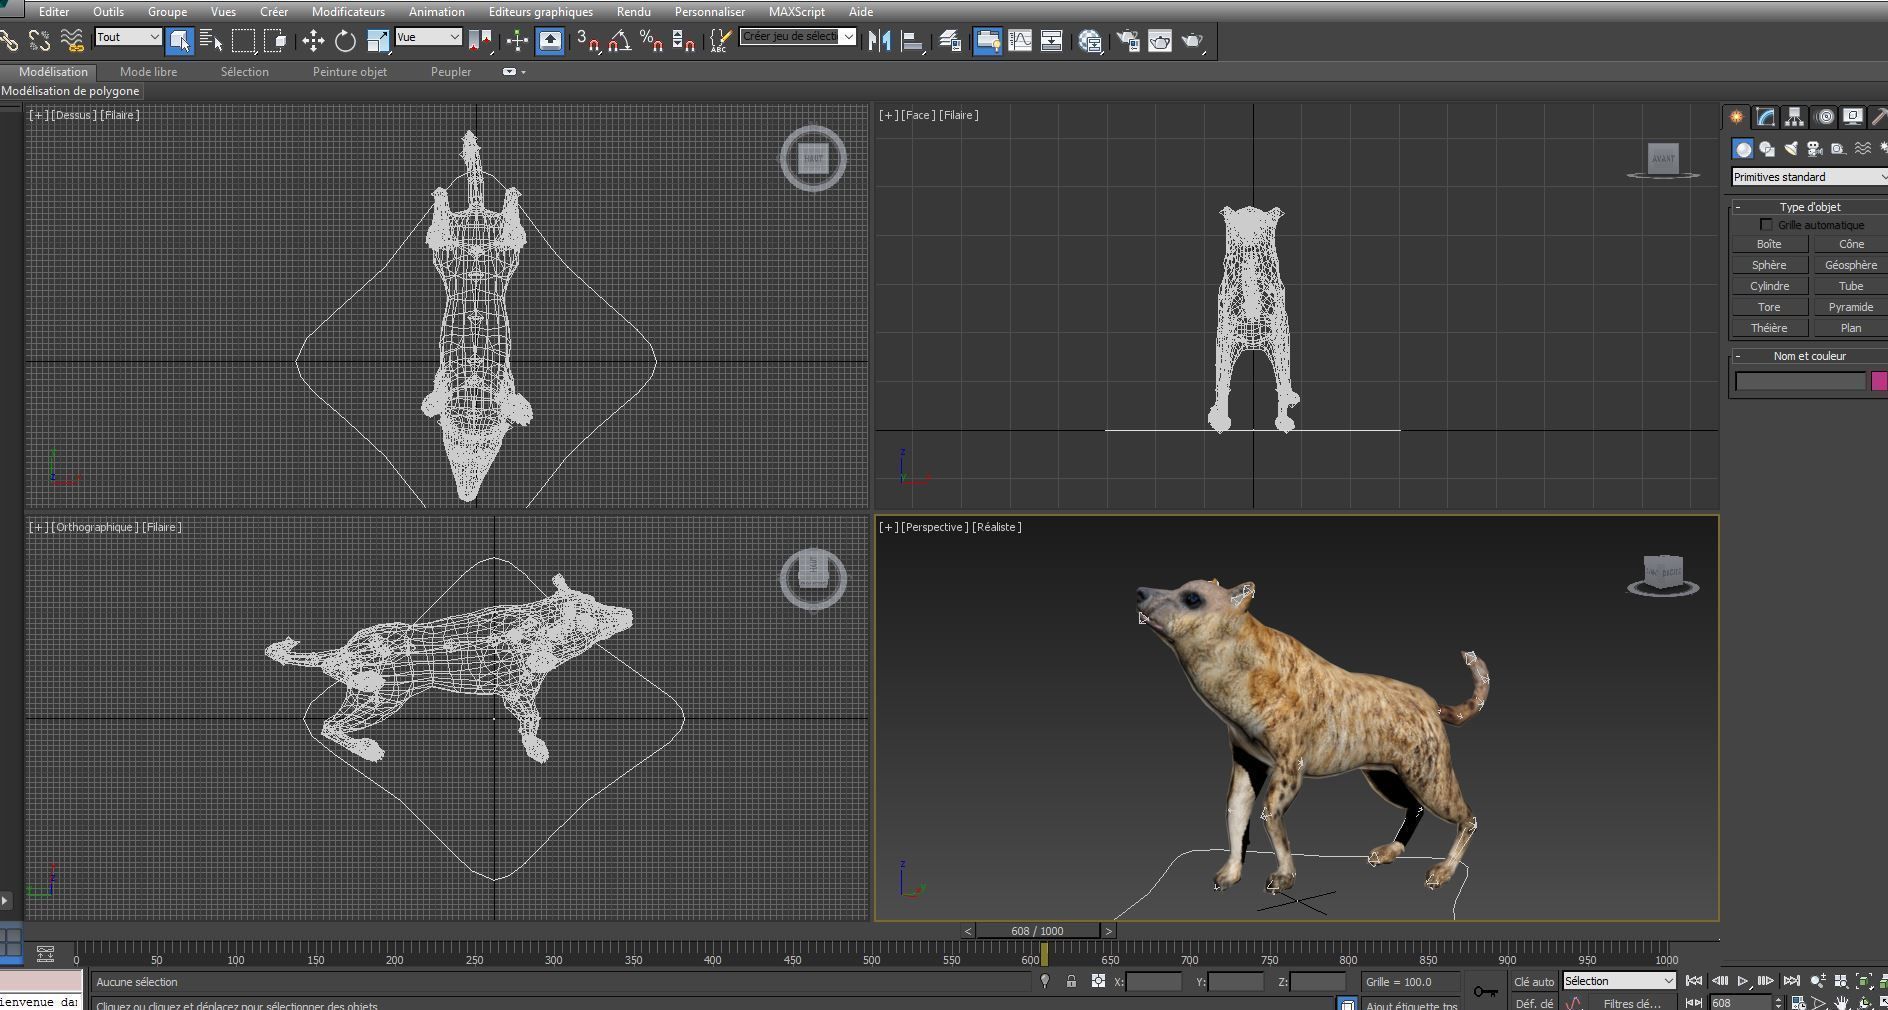1888x1010 pixels.
Task: Open the Editer menu
Action: [x=54, y=12]
